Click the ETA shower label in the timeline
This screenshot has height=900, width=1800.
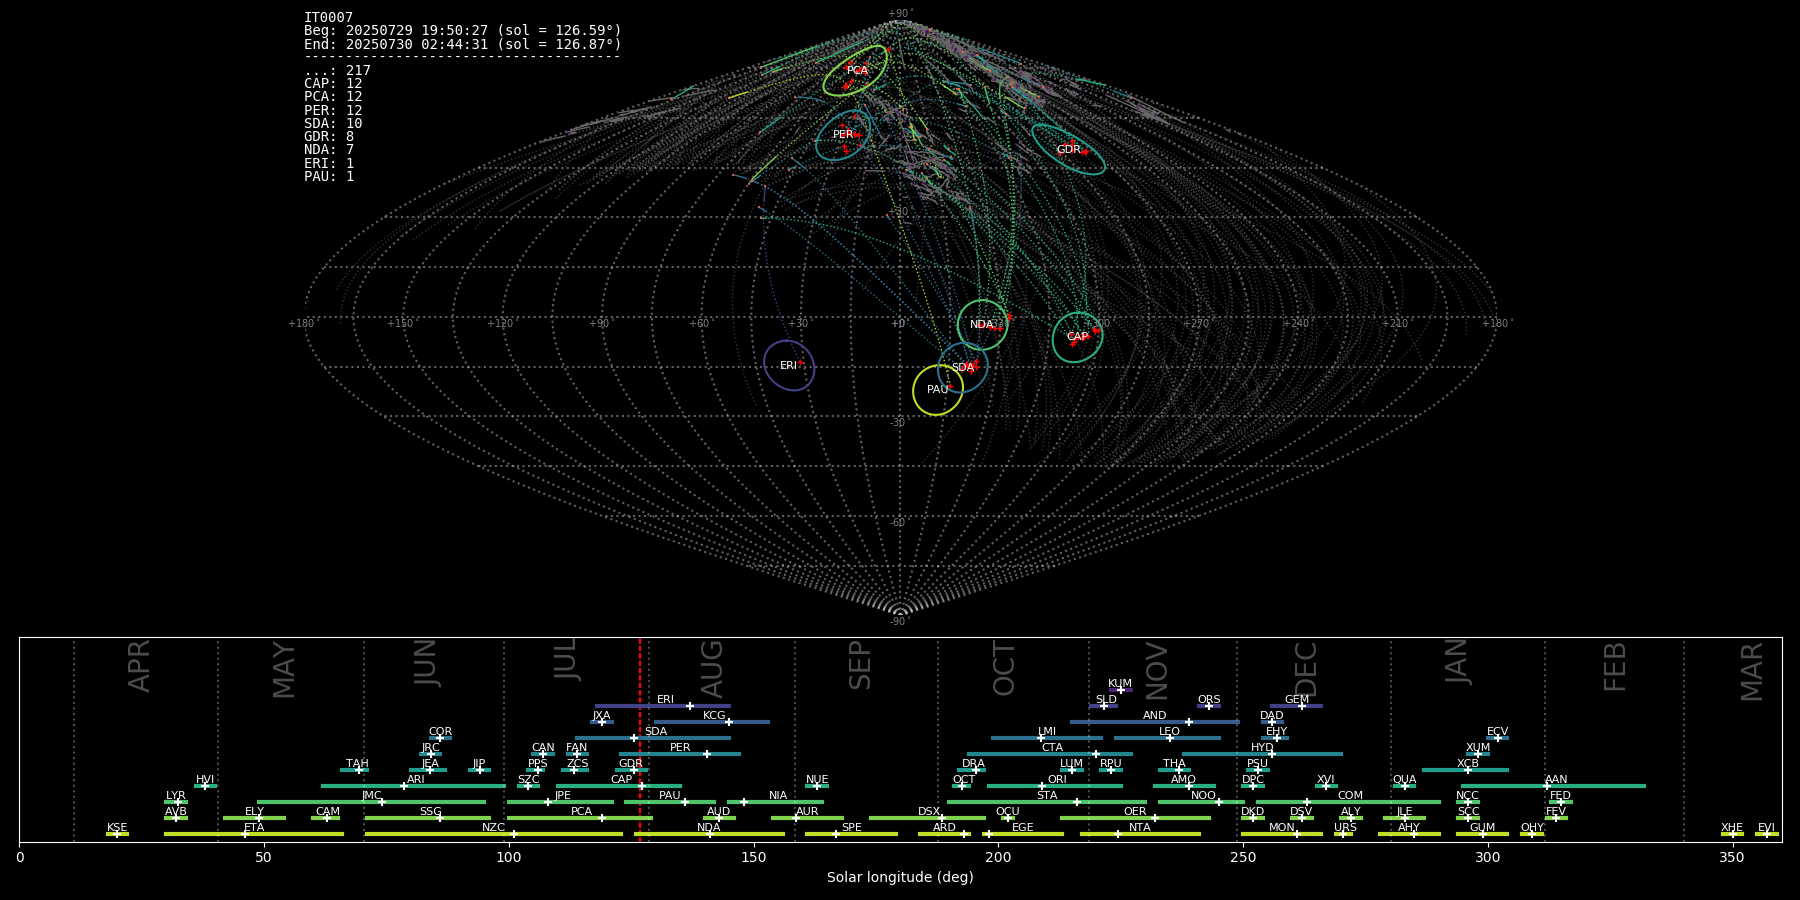click(254, 828)
